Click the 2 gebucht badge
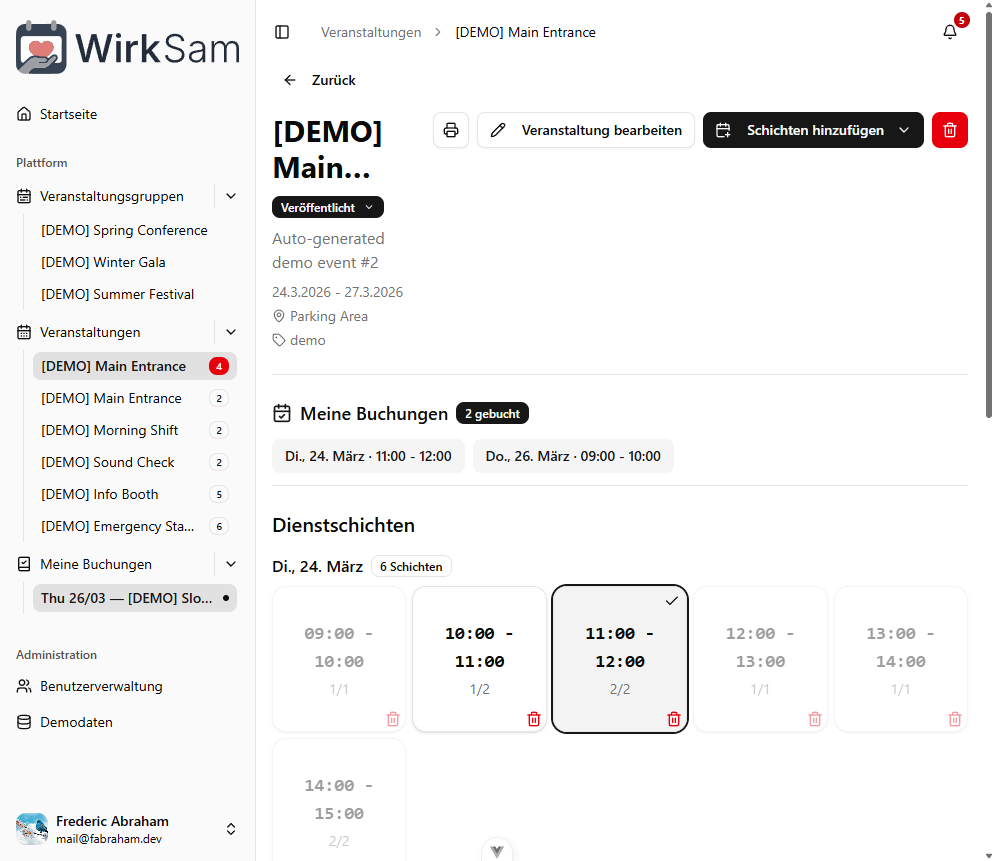The width and height of the screenshot is (994, 861). pyautogui.click(x=493, y=413)
